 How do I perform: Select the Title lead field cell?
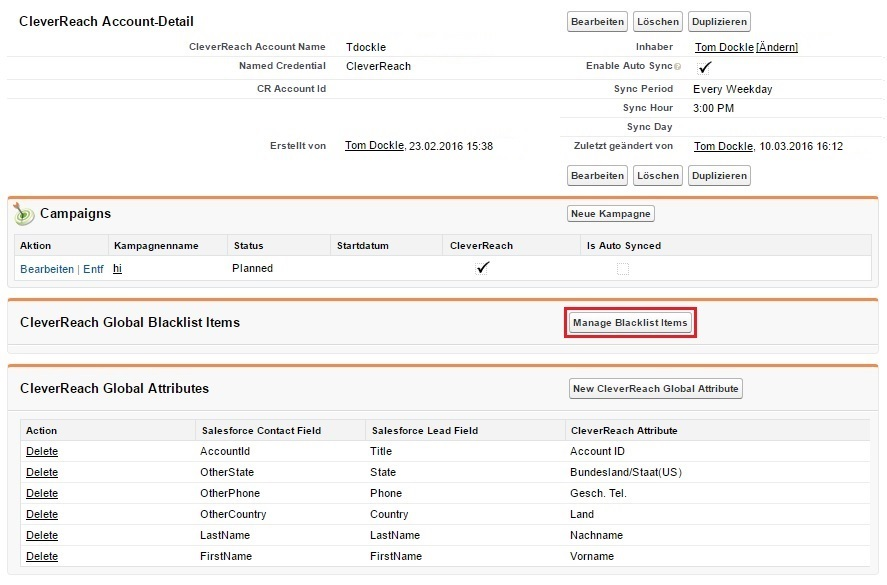tap(381, 451)
